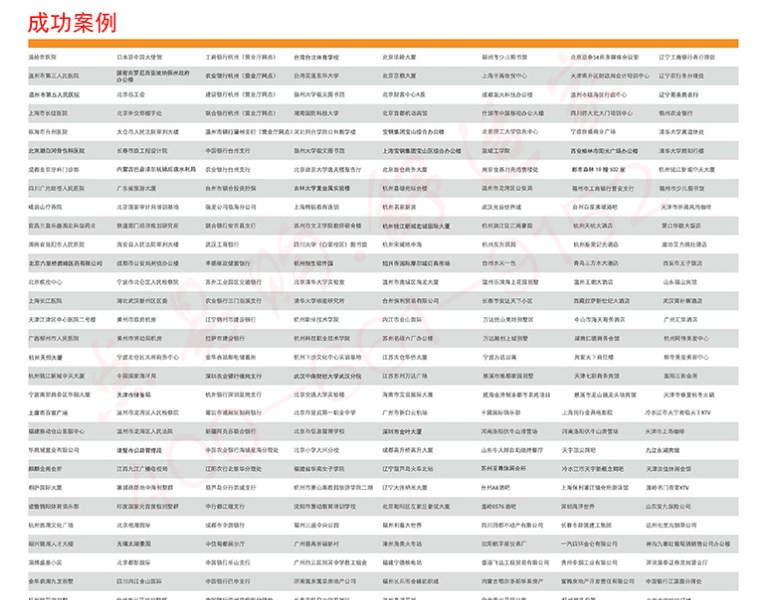This screenshot has height=600, width=766.
Task: Click the 新疆阿克苏联合银行 entry
Action: [230, 431]
